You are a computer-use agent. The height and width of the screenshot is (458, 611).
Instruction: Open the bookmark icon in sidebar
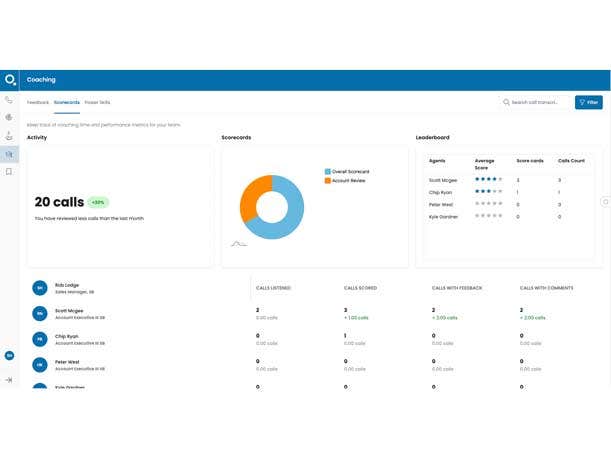(9, 172)
